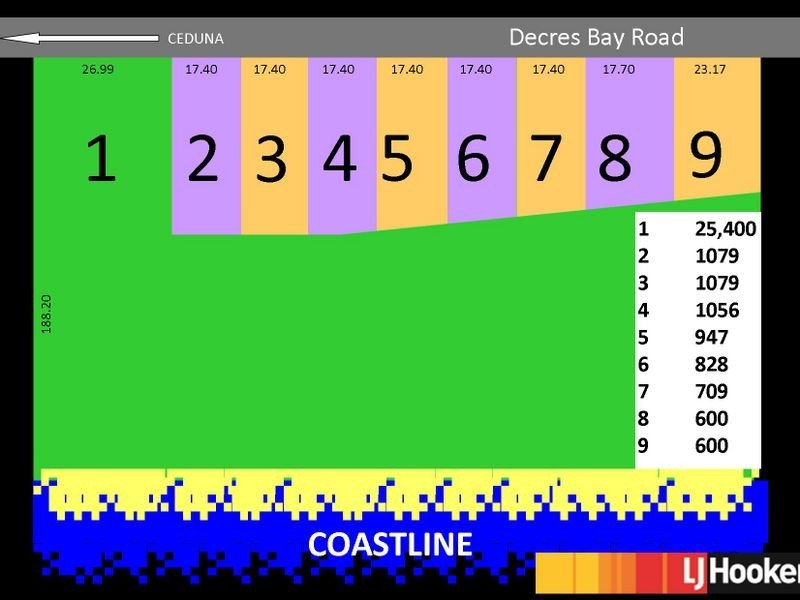
Task: Select lot number 8
Action: coord(615,158)
